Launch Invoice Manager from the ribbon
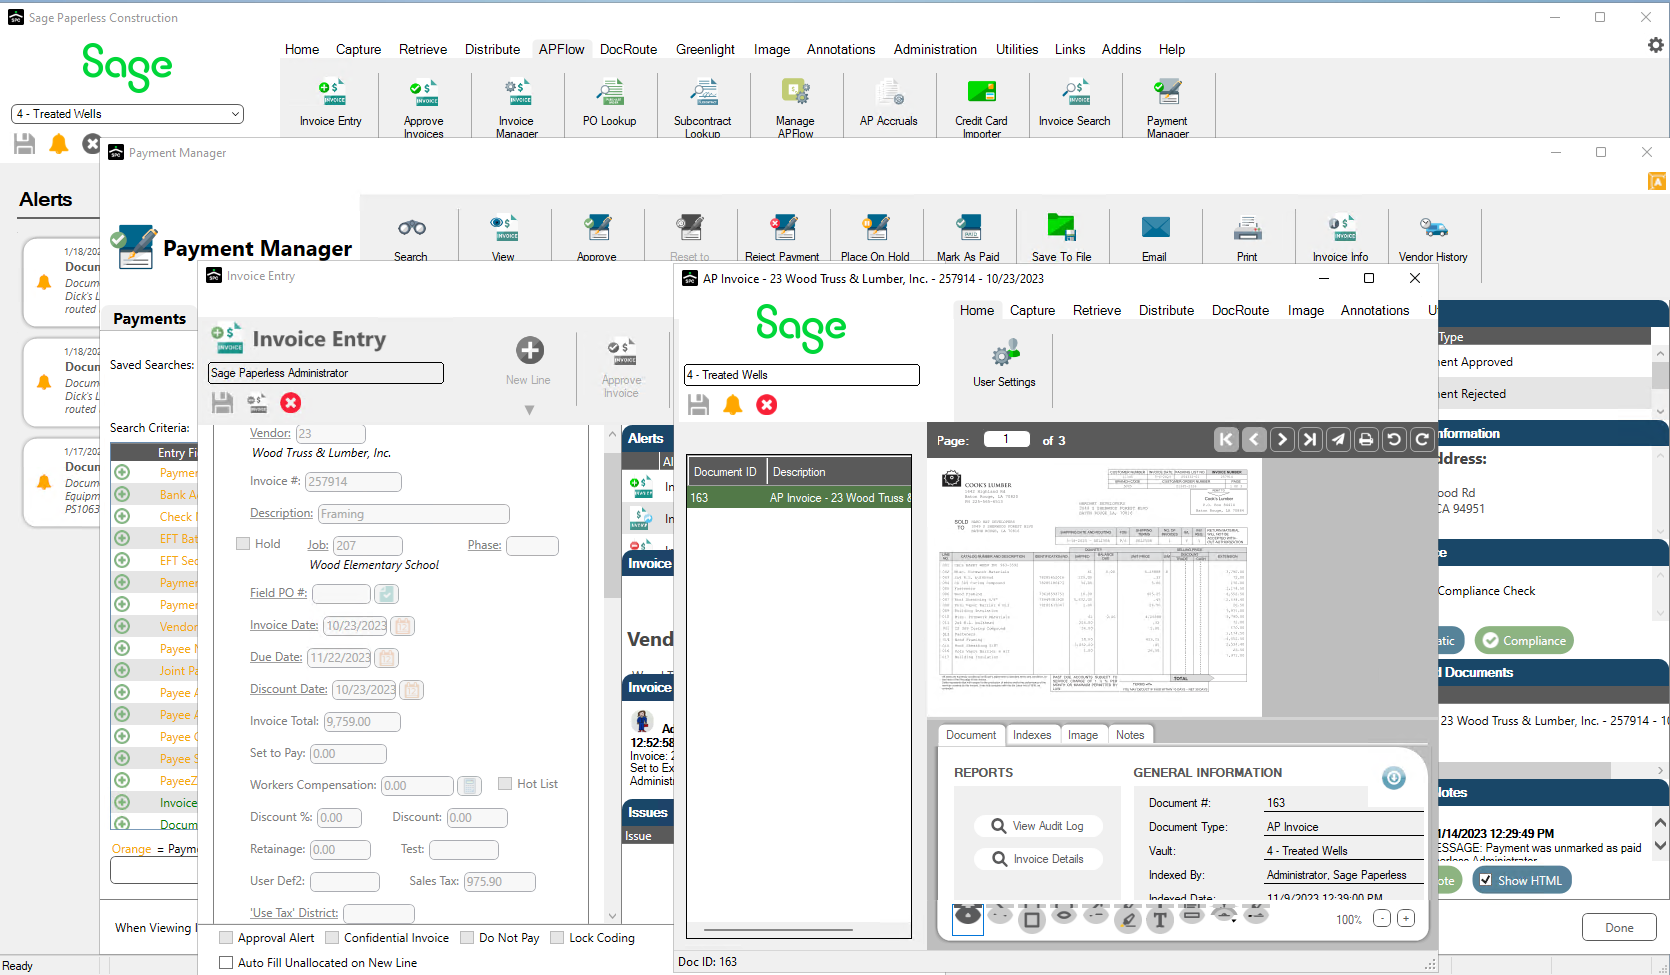This screenshot has height=975, width=1670. [516, 108]
